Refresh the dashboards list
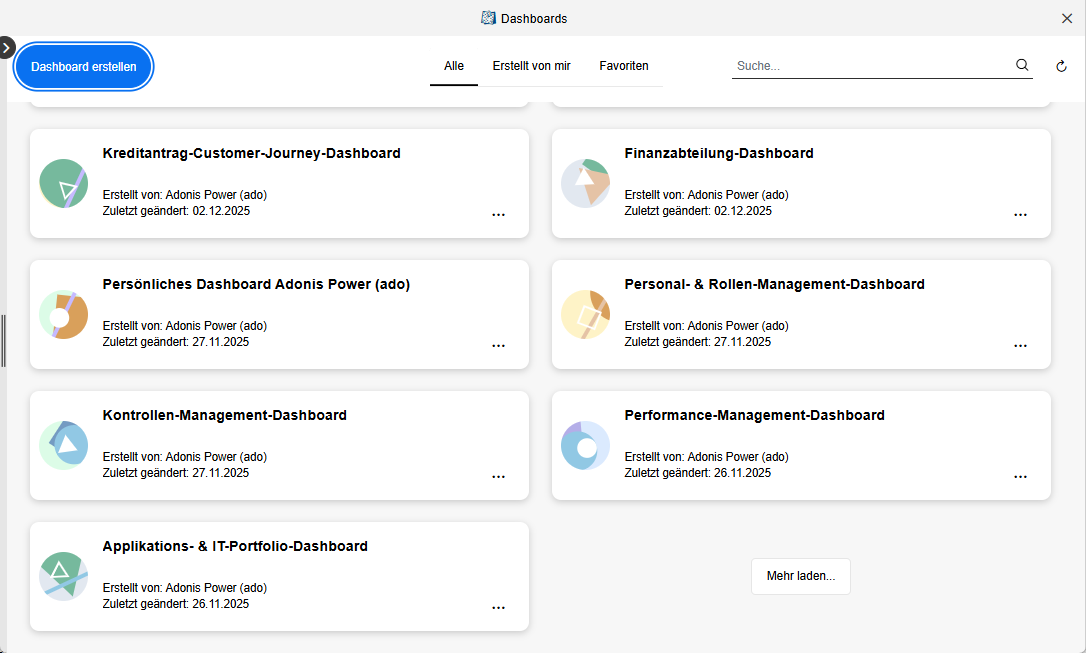Image resolution: width=1086 pixels, height=653 pixels. tap(1061, 66)
